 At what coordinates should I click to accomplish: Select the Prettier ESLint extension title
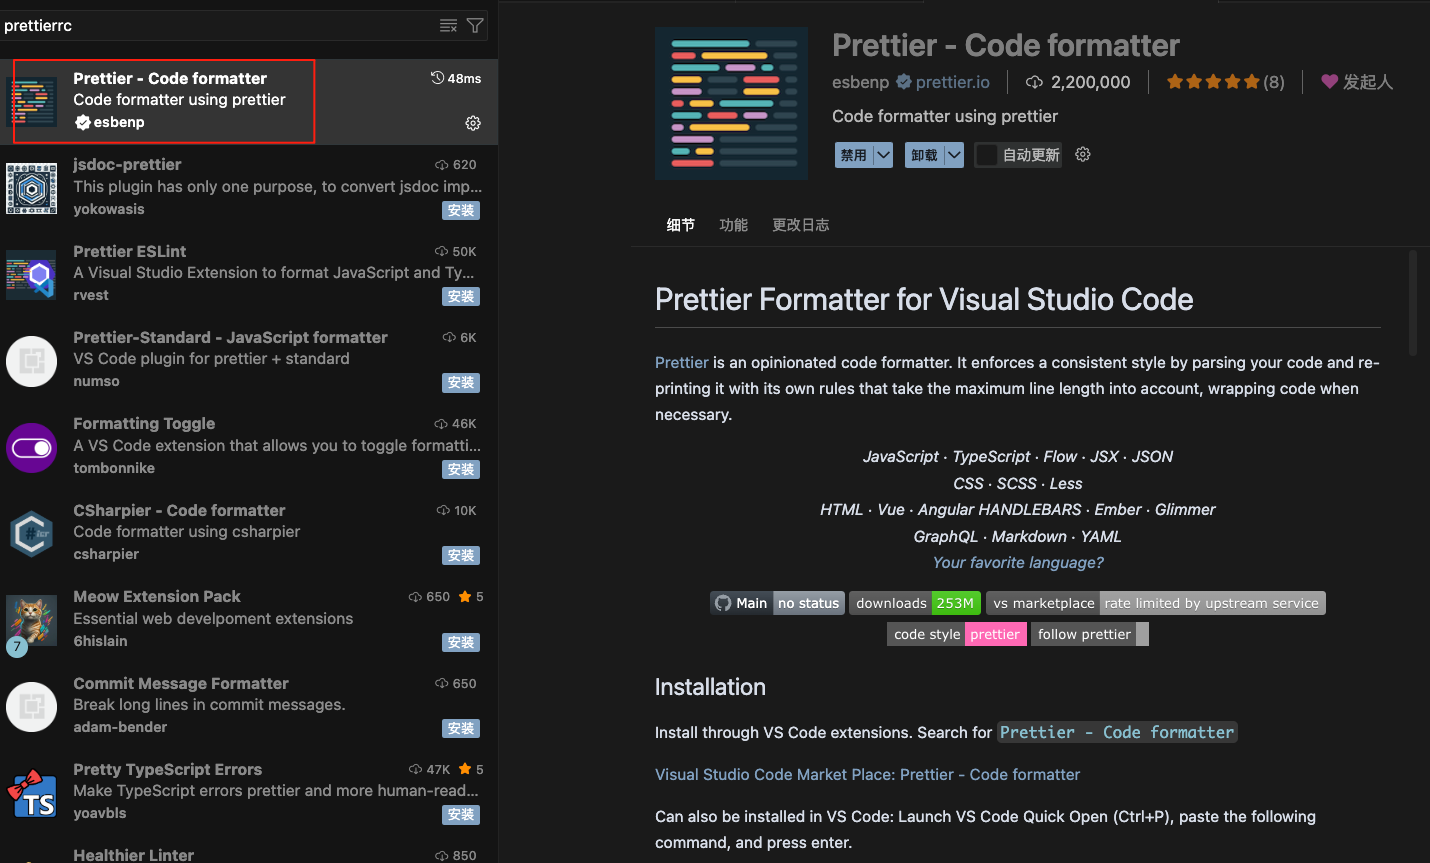click(129, 251)
